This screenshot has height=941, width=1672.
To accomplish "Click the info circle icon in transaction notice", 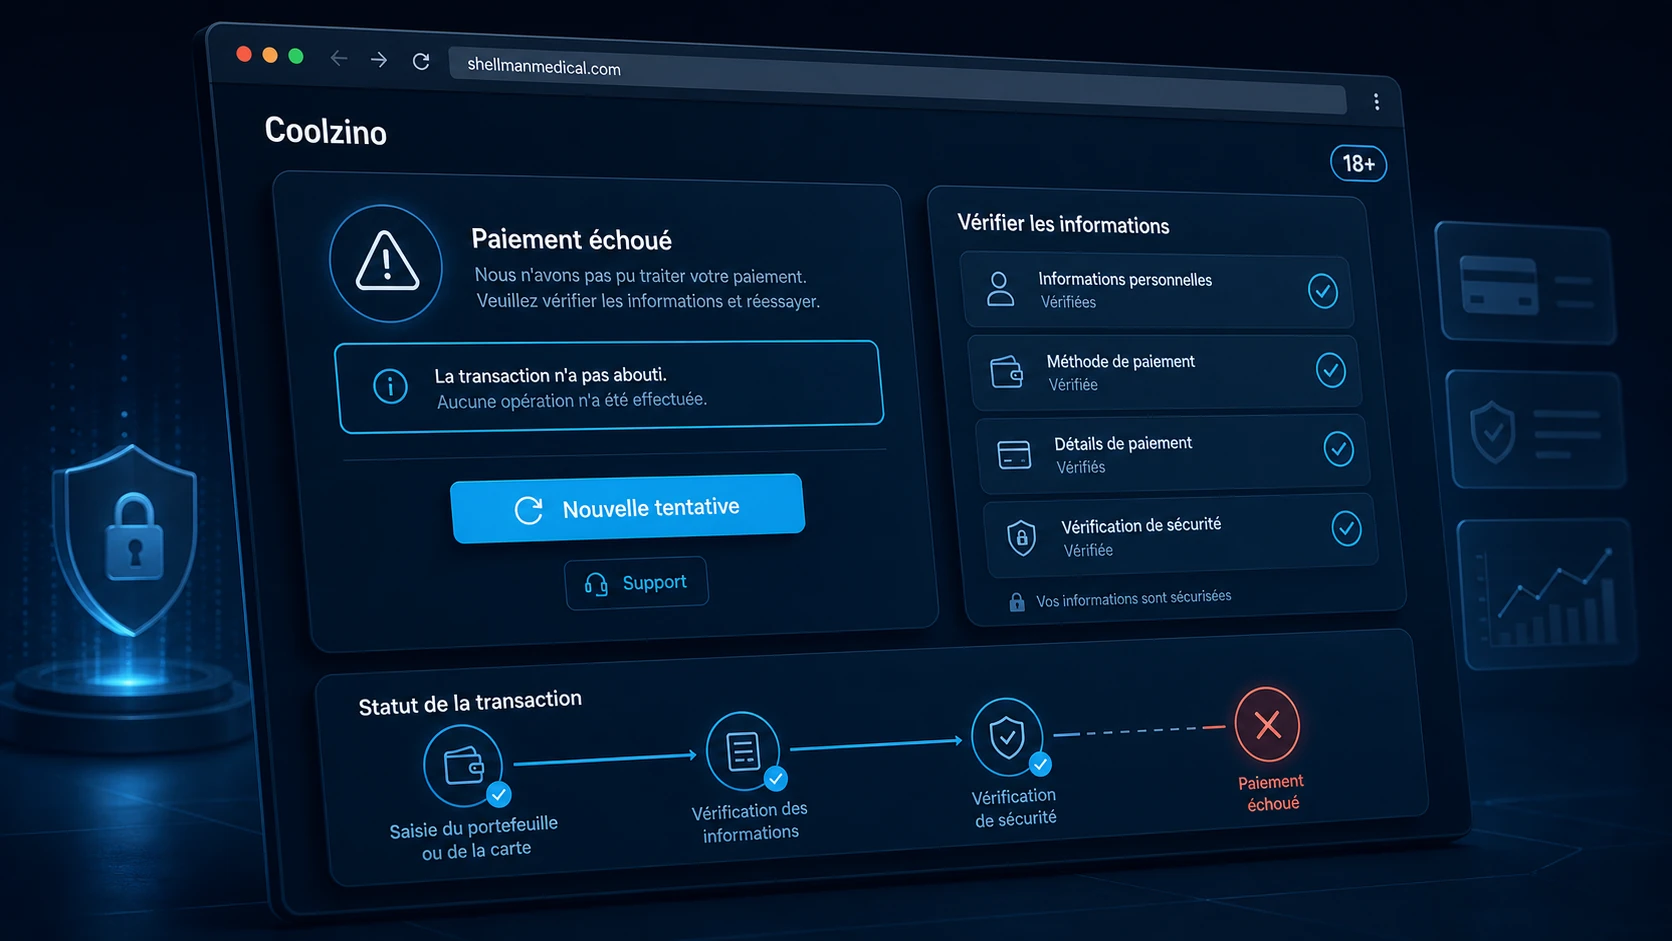I will 390,386.
